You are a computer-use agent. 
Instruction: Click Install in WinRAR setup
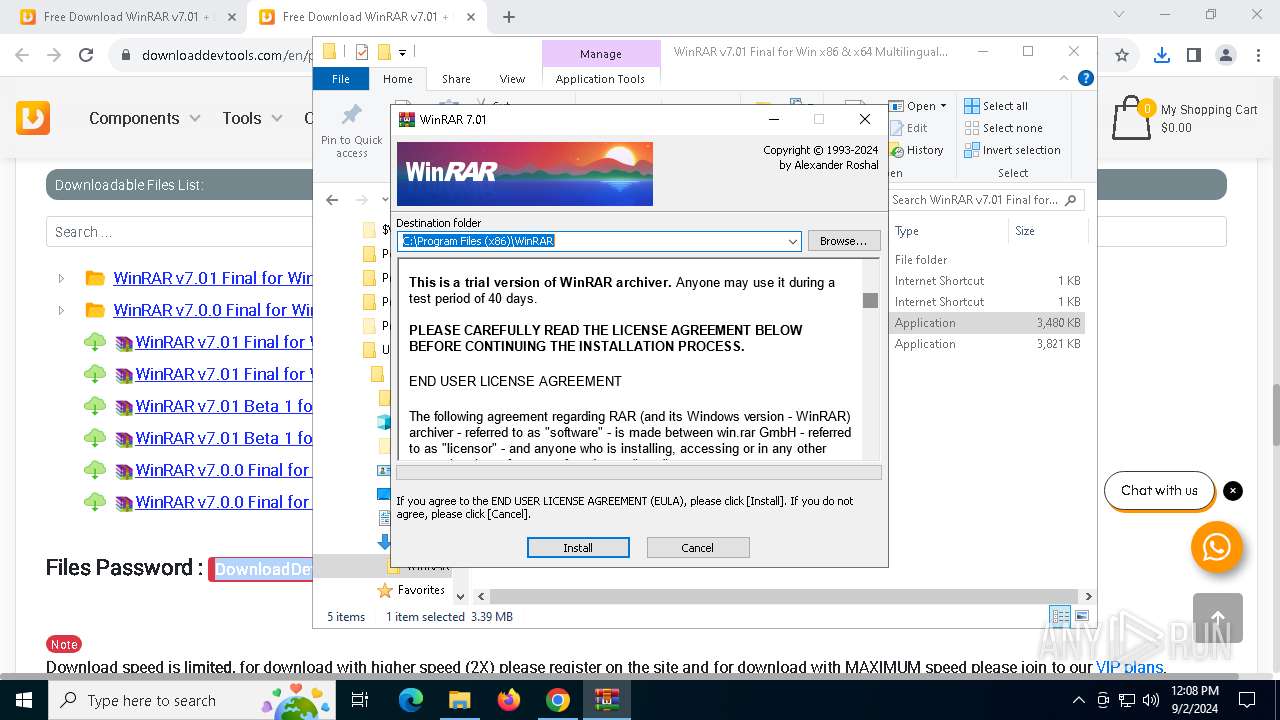[x=578, y=547]
